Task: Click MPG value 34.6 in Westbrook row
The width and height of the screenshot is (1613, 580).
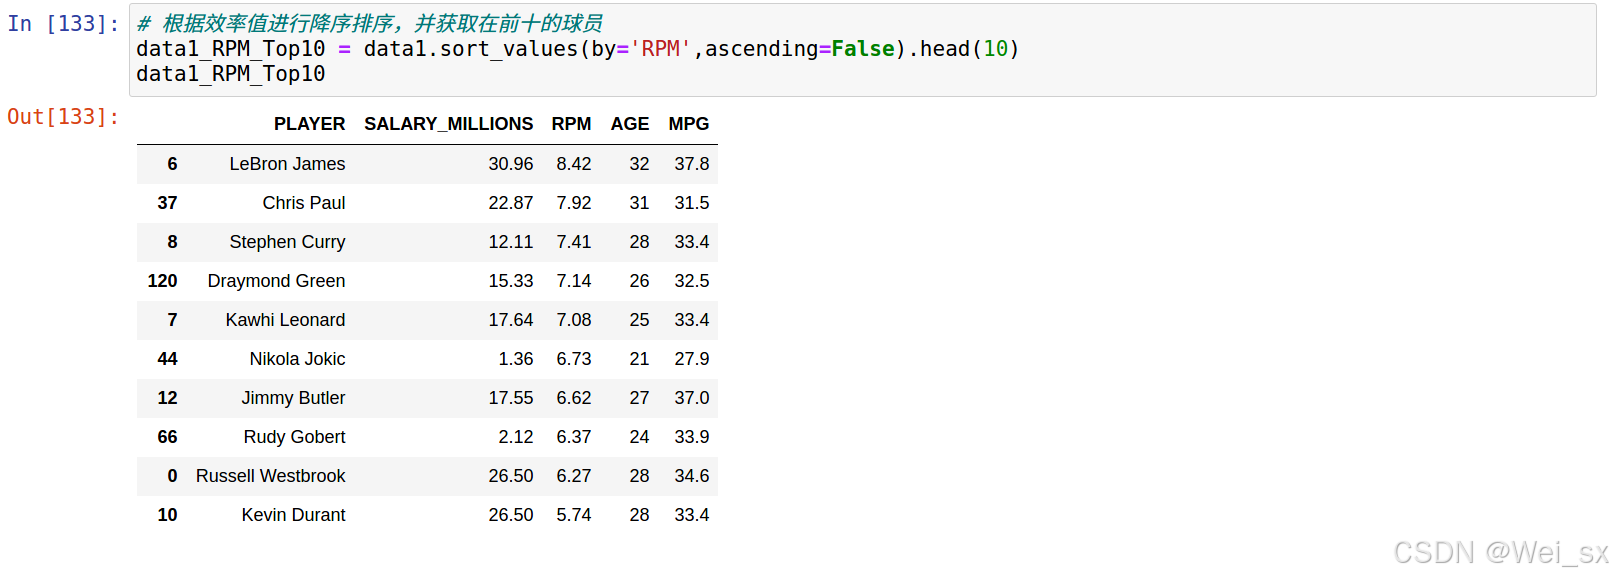Action: click(691, 476)
